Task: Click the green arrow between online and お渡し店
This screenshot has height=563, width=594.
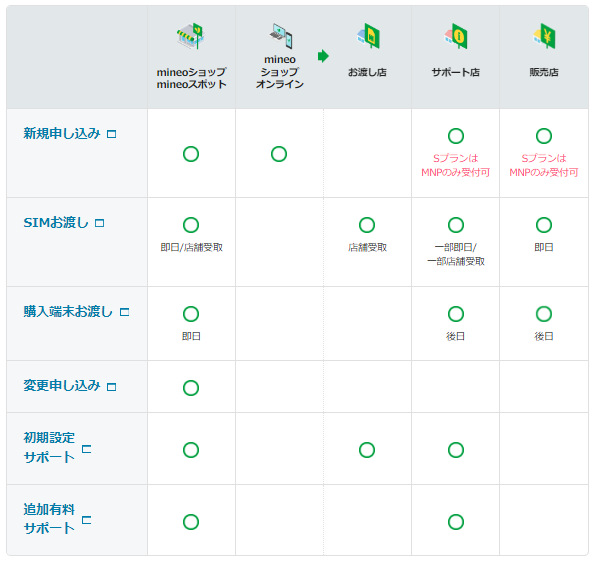Action: pos(323,56)
